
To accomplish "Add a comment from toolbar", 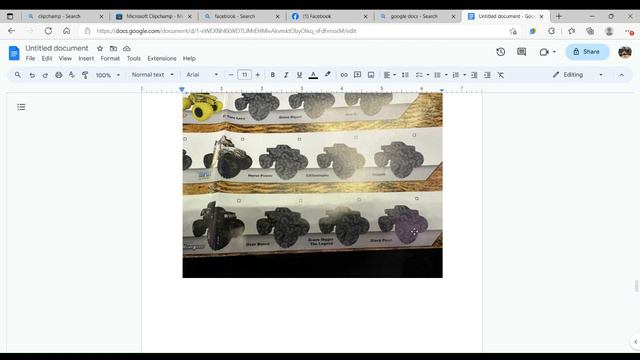I will 358,75.
